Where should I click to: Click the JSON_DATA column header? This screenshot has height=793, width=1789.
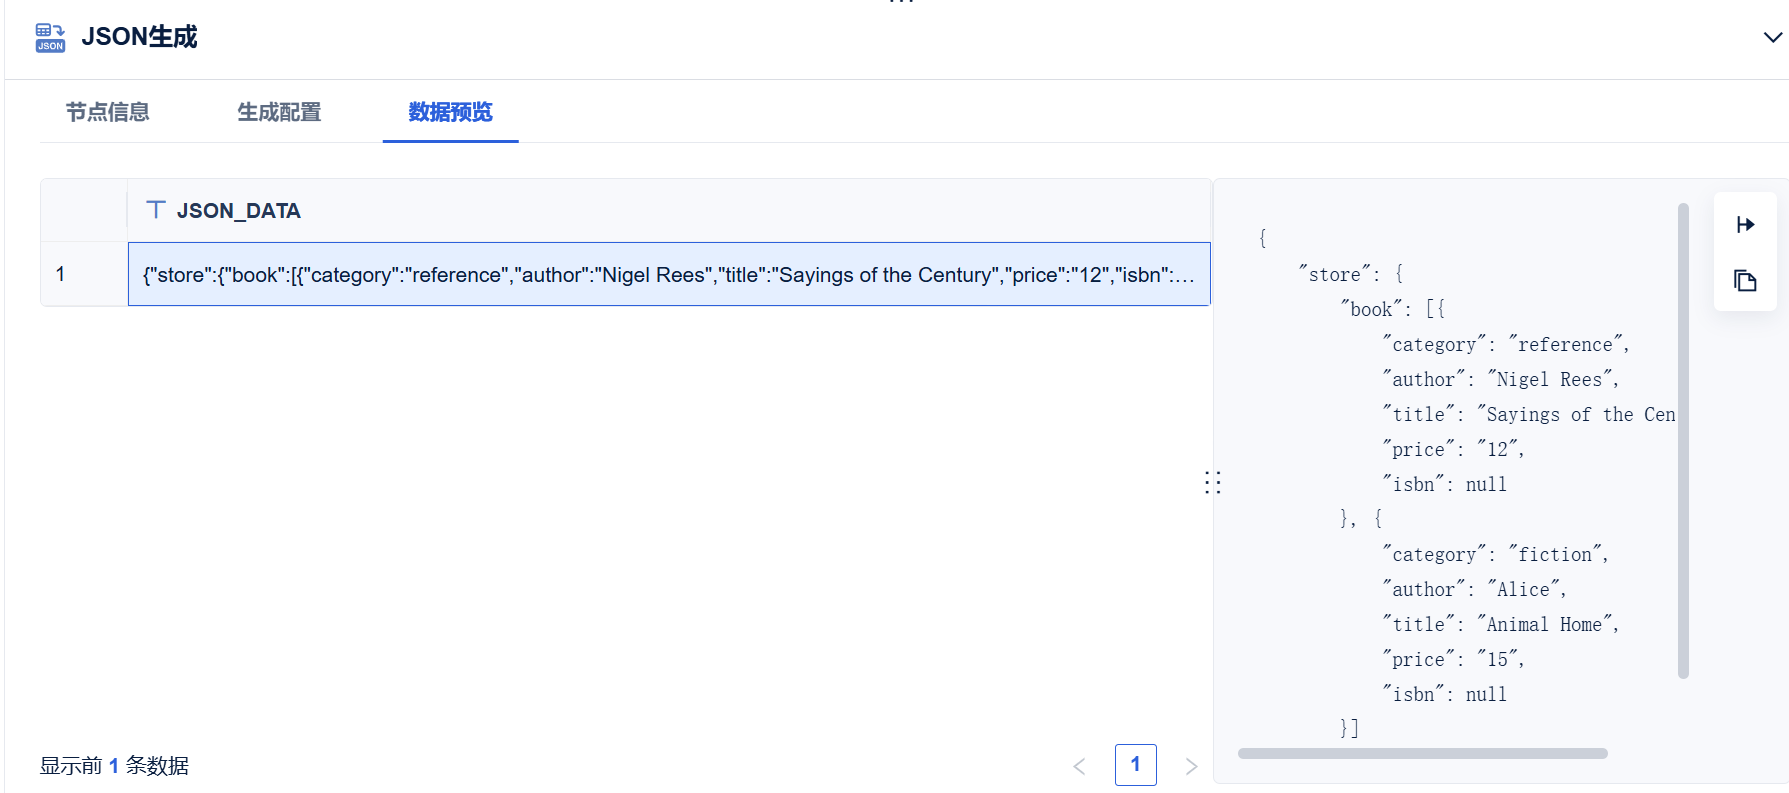click(669, 210)
